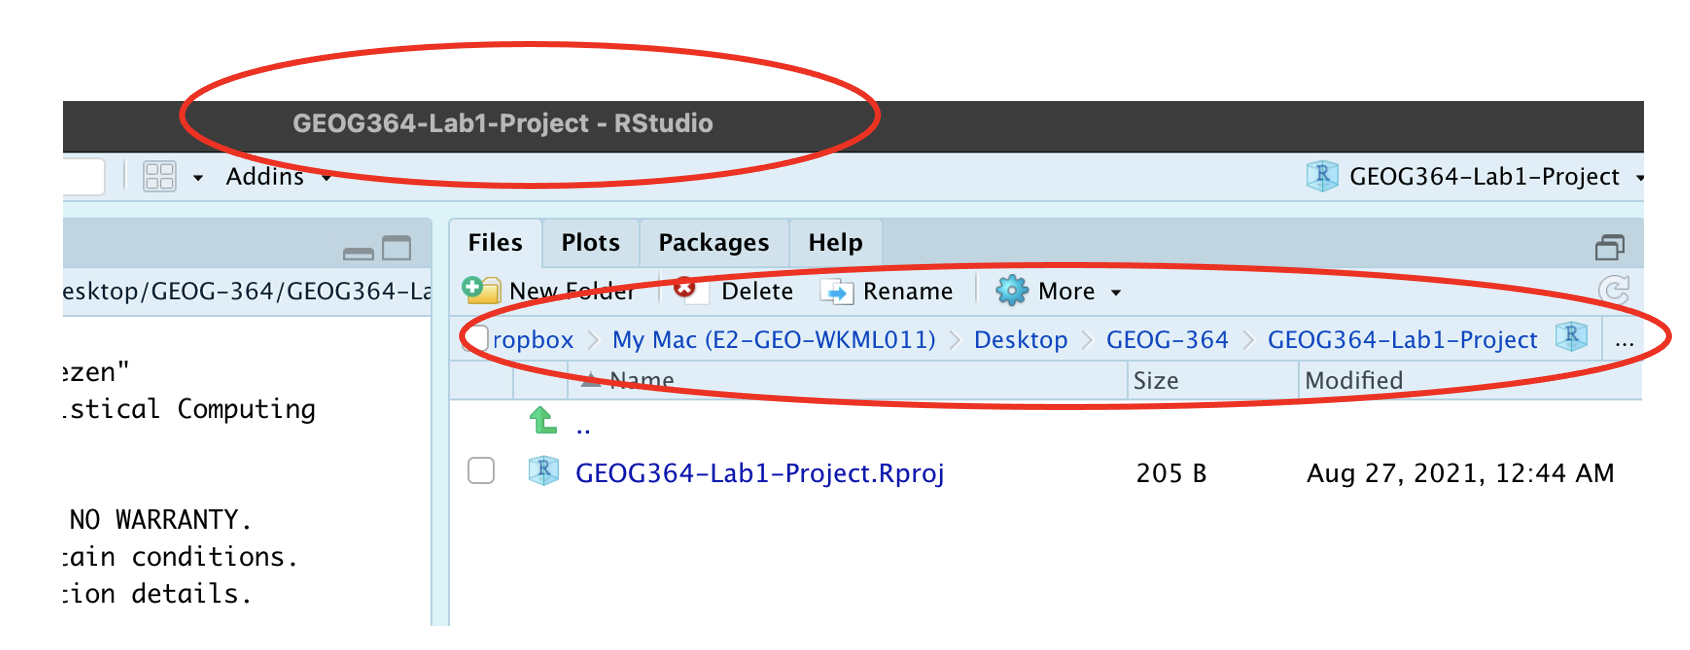Open the More gear dropdown
Screen dimensions: 1690x650
point(1058,291)
